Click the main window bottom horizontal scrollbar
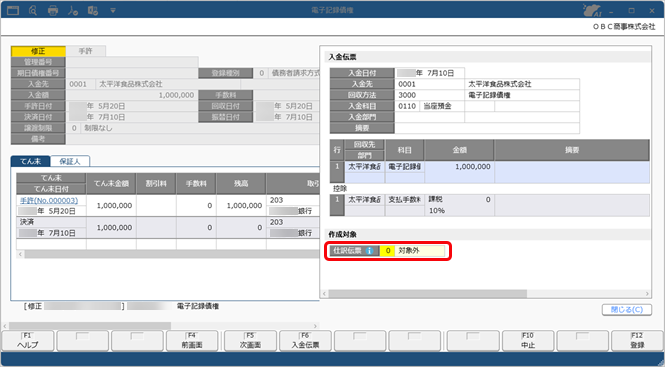 tap(90, 326)
